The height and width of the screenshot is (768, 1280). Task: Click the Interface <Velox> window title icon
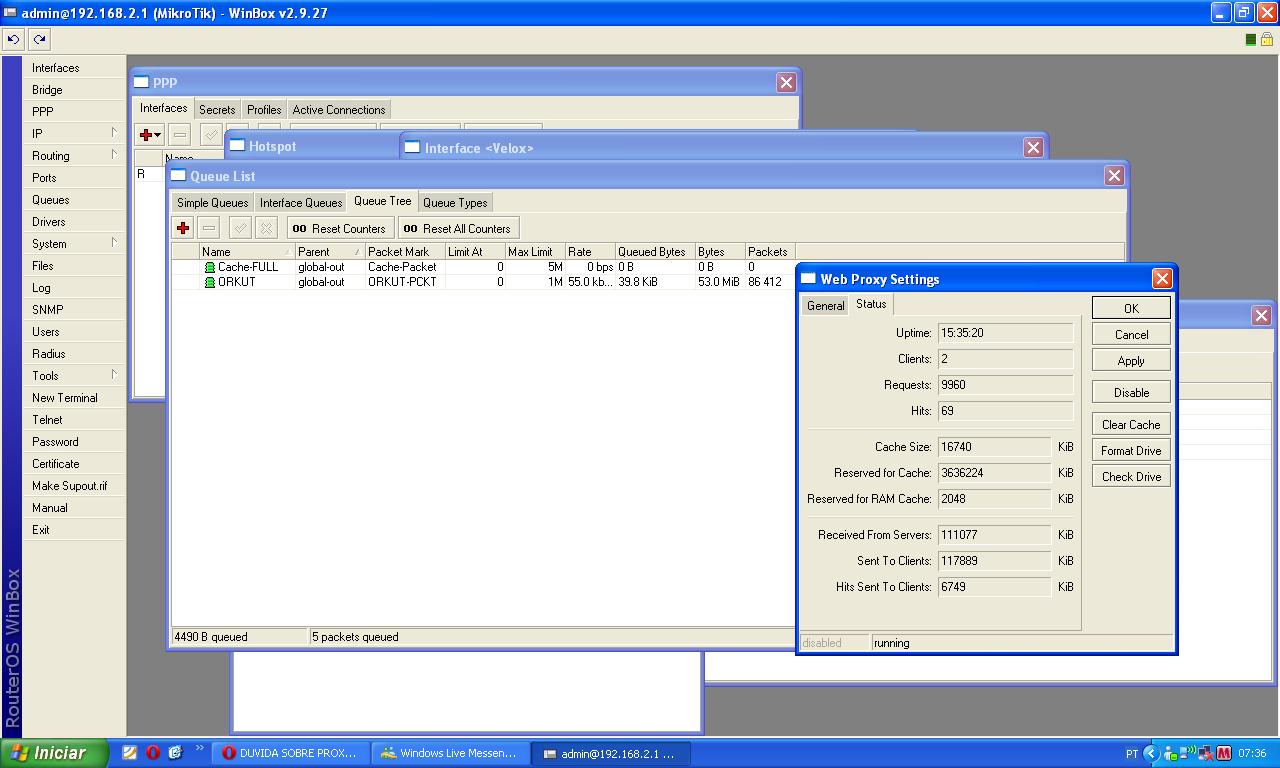[x=412, y=148]
